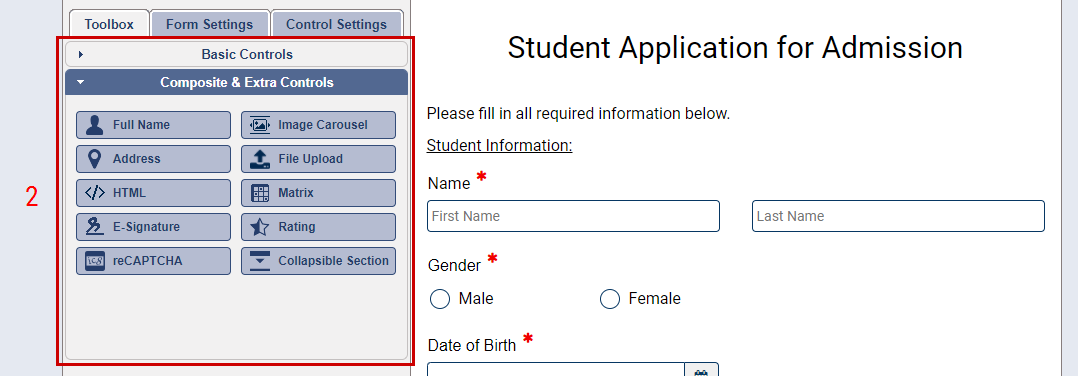The width and height of the screenshot is (1078, 376).
Task: Expand the Basic Controls section
Action: [x=236, y=54]
